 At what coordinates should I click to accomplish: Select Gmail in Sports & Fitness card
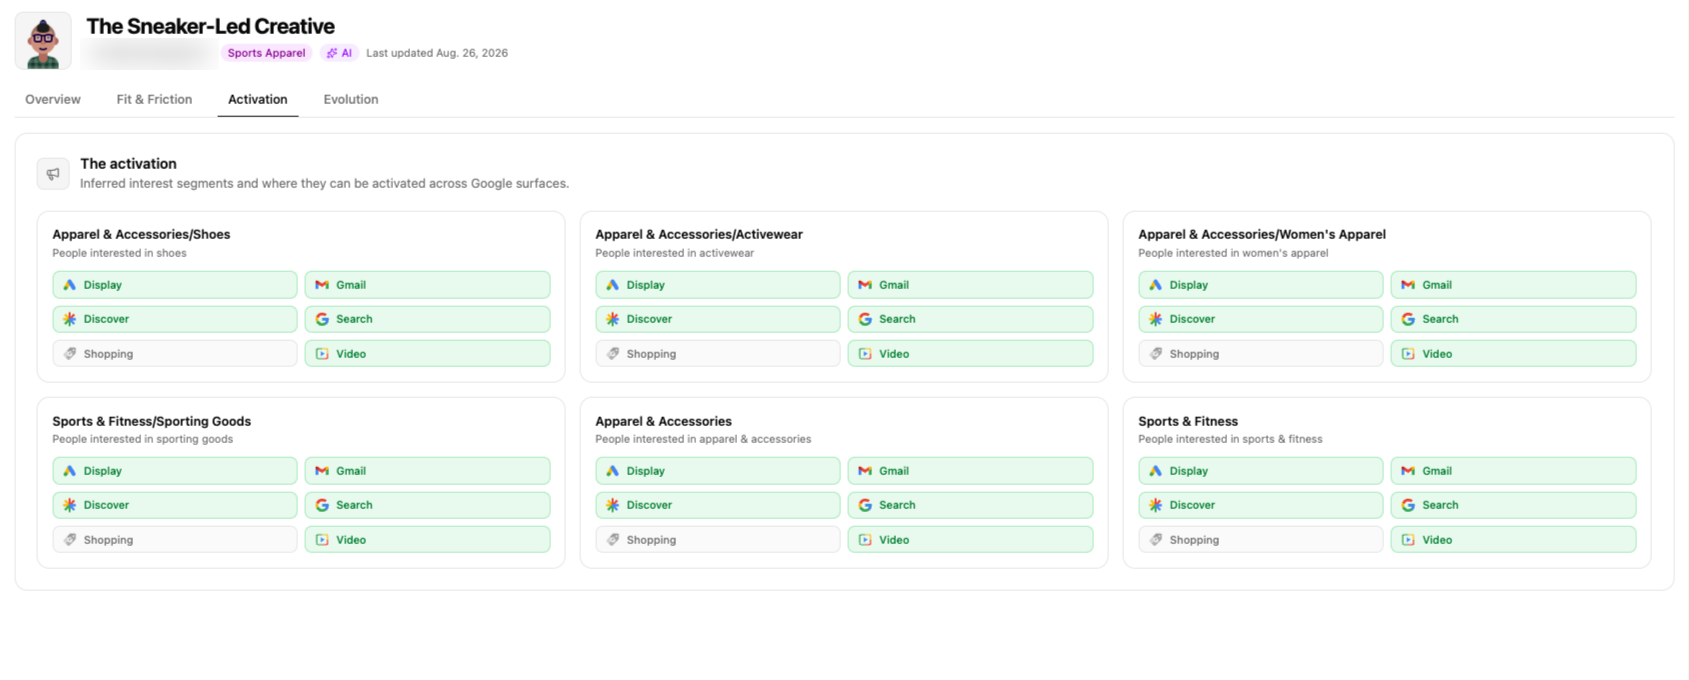pos(1513,471)
